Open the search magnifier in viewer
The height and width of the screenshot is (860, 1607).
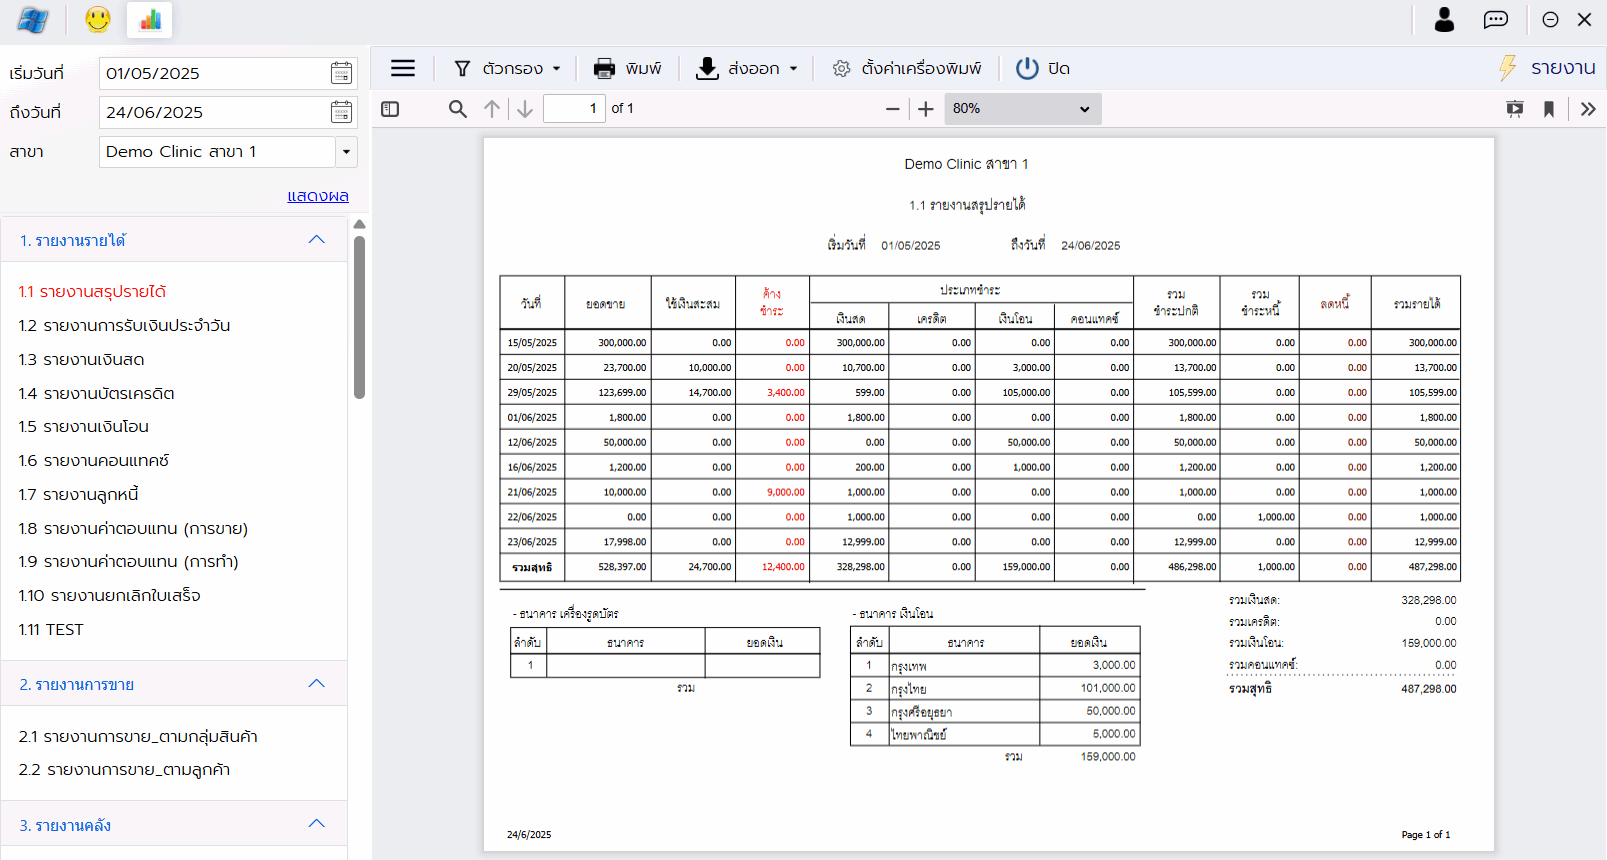tap(457, 109)
